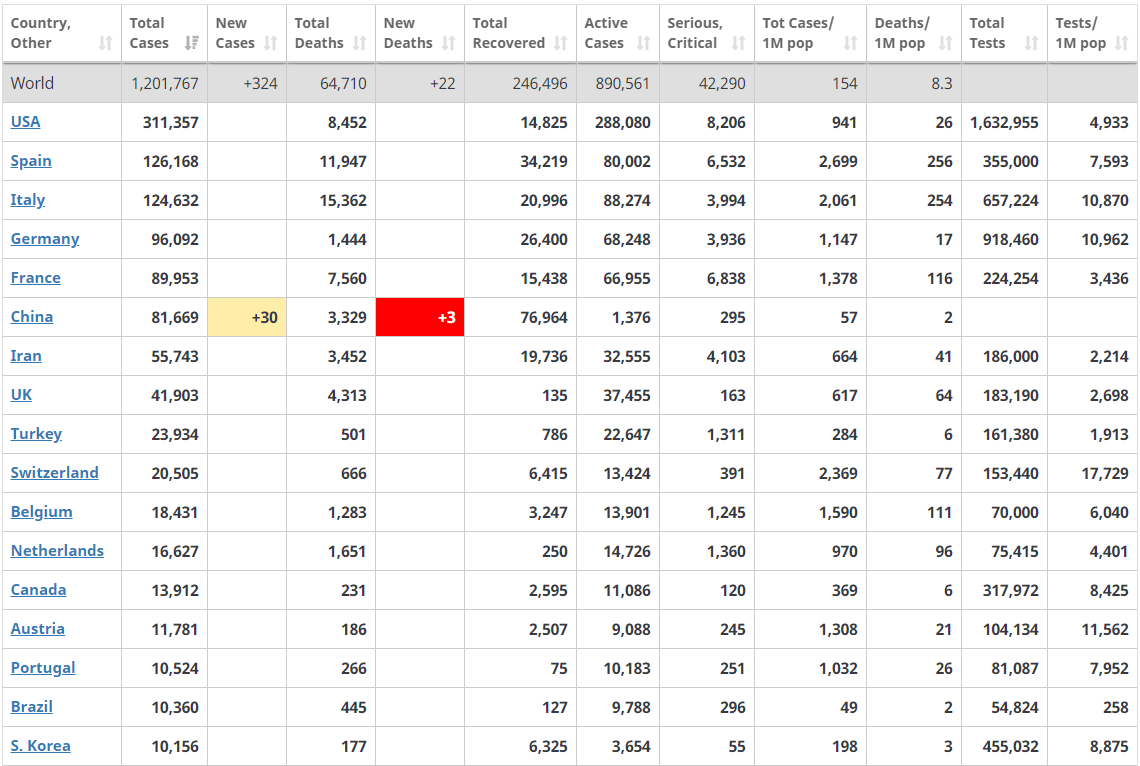Click sort icon in Serious, Critical header
This screenshot has width=1140, height=766.
(x=739, y=43)
